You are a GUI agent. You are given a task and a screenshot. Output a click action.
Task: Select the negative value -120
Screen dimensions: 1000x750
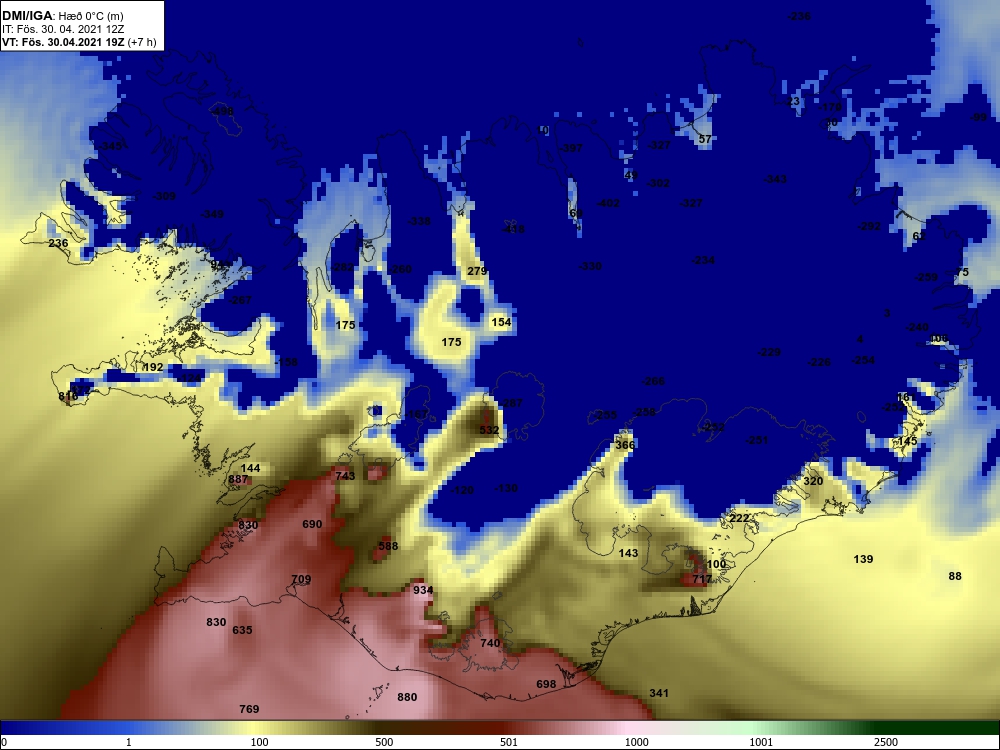(x=462, y=490)
